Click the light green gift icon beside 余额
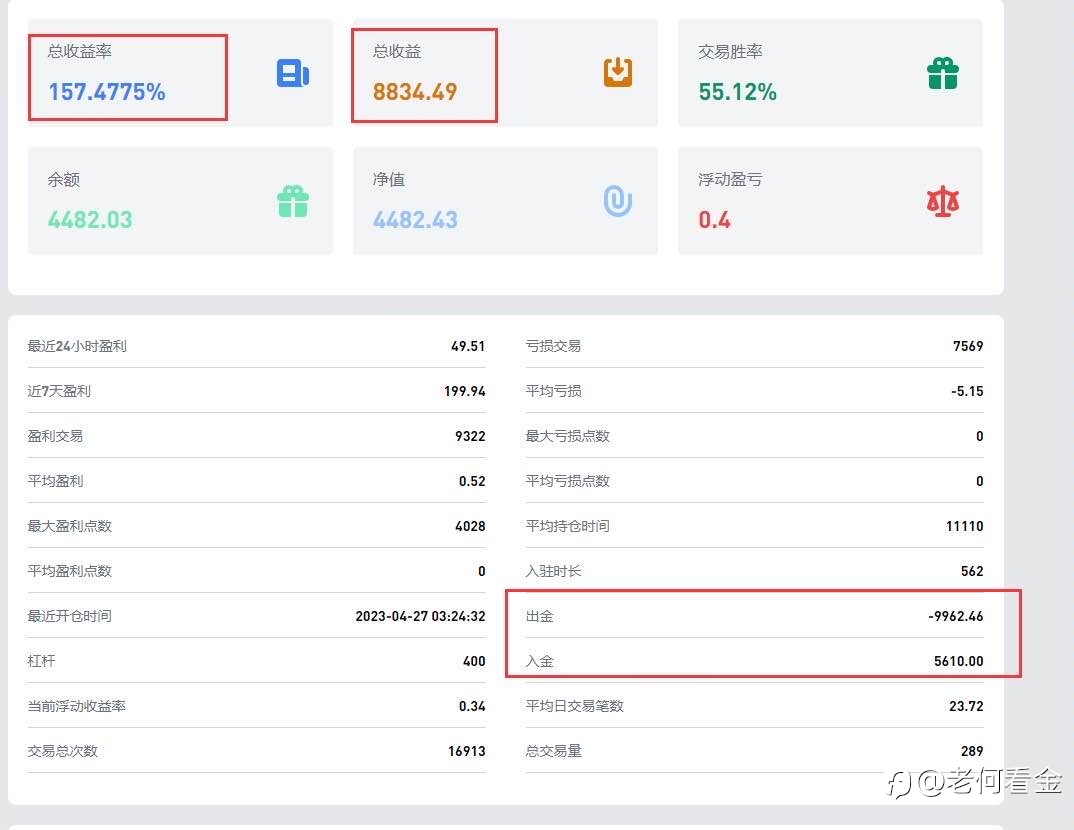This screenshot has width=1074, height=830. pyautogui.click(x=293, y=201)
